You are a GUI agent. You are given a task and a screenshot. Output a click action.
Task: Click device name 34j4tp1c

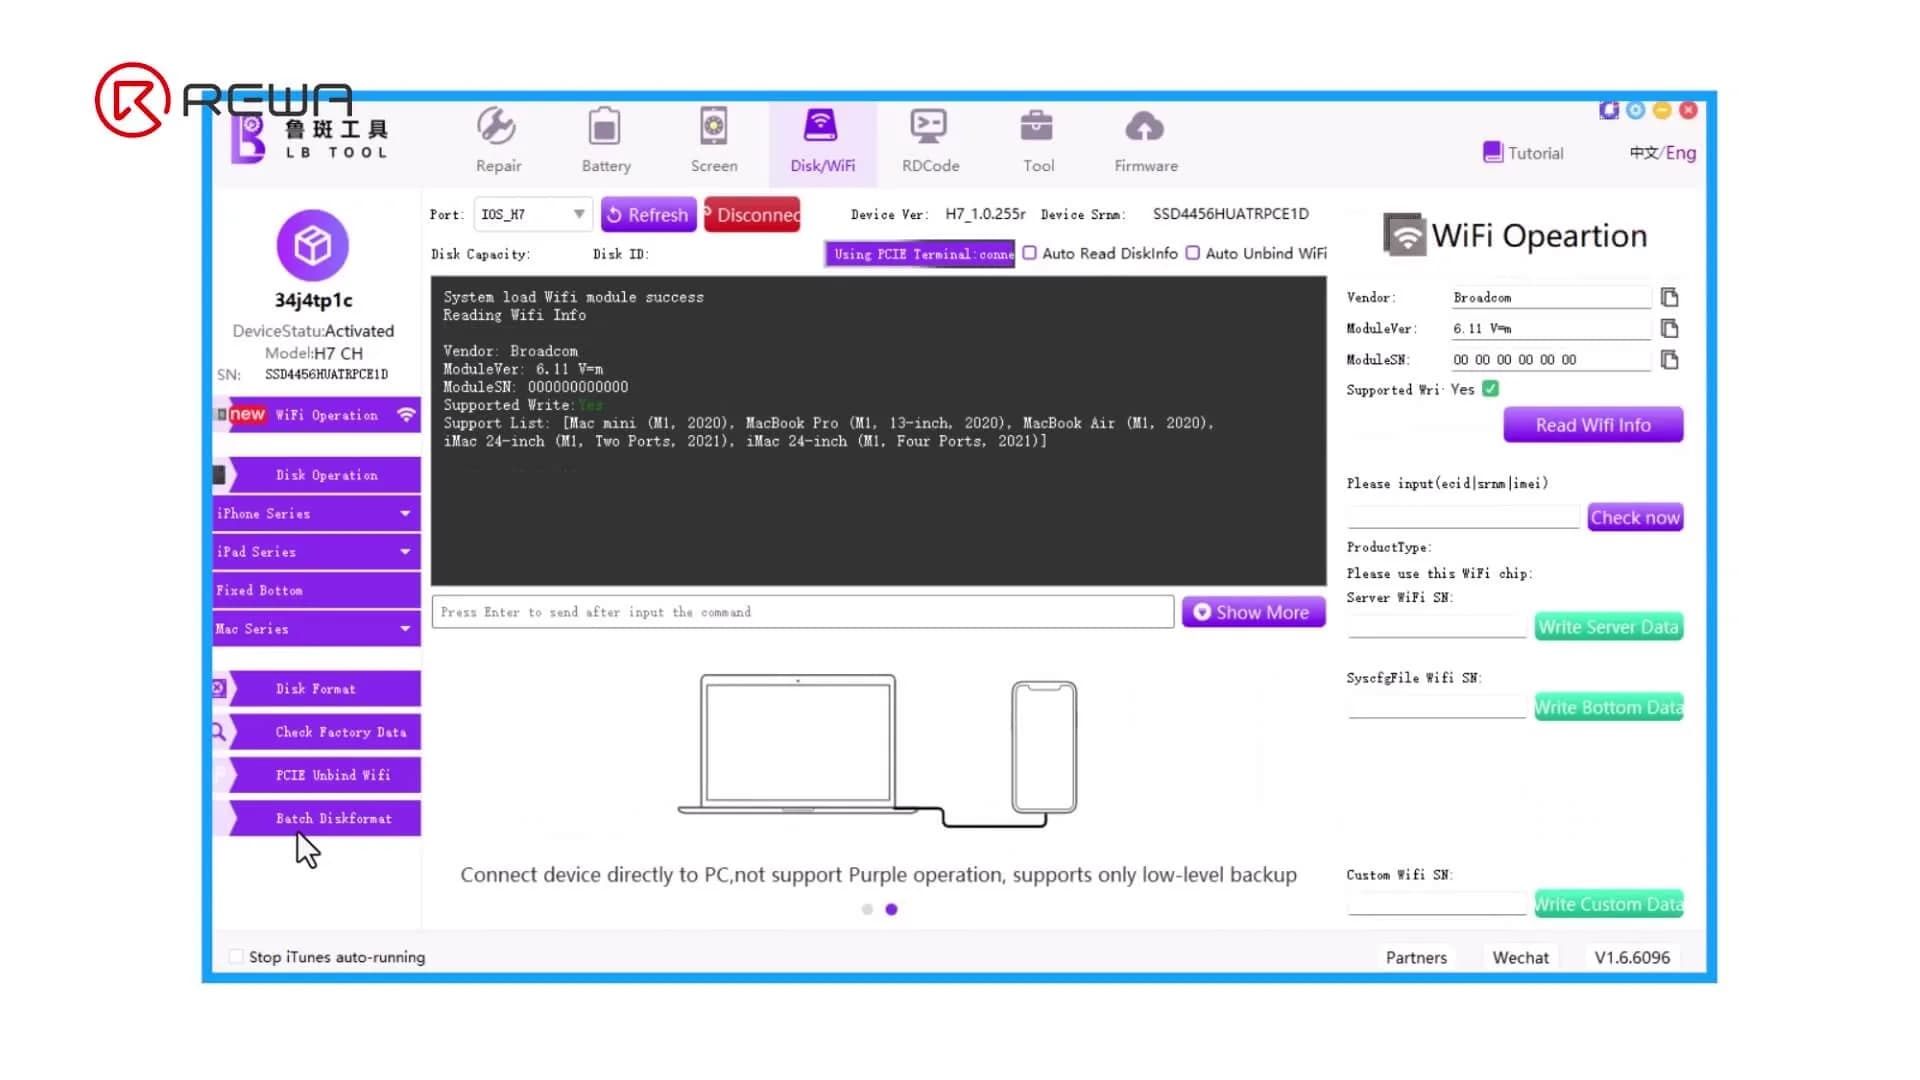coord(313,300)
